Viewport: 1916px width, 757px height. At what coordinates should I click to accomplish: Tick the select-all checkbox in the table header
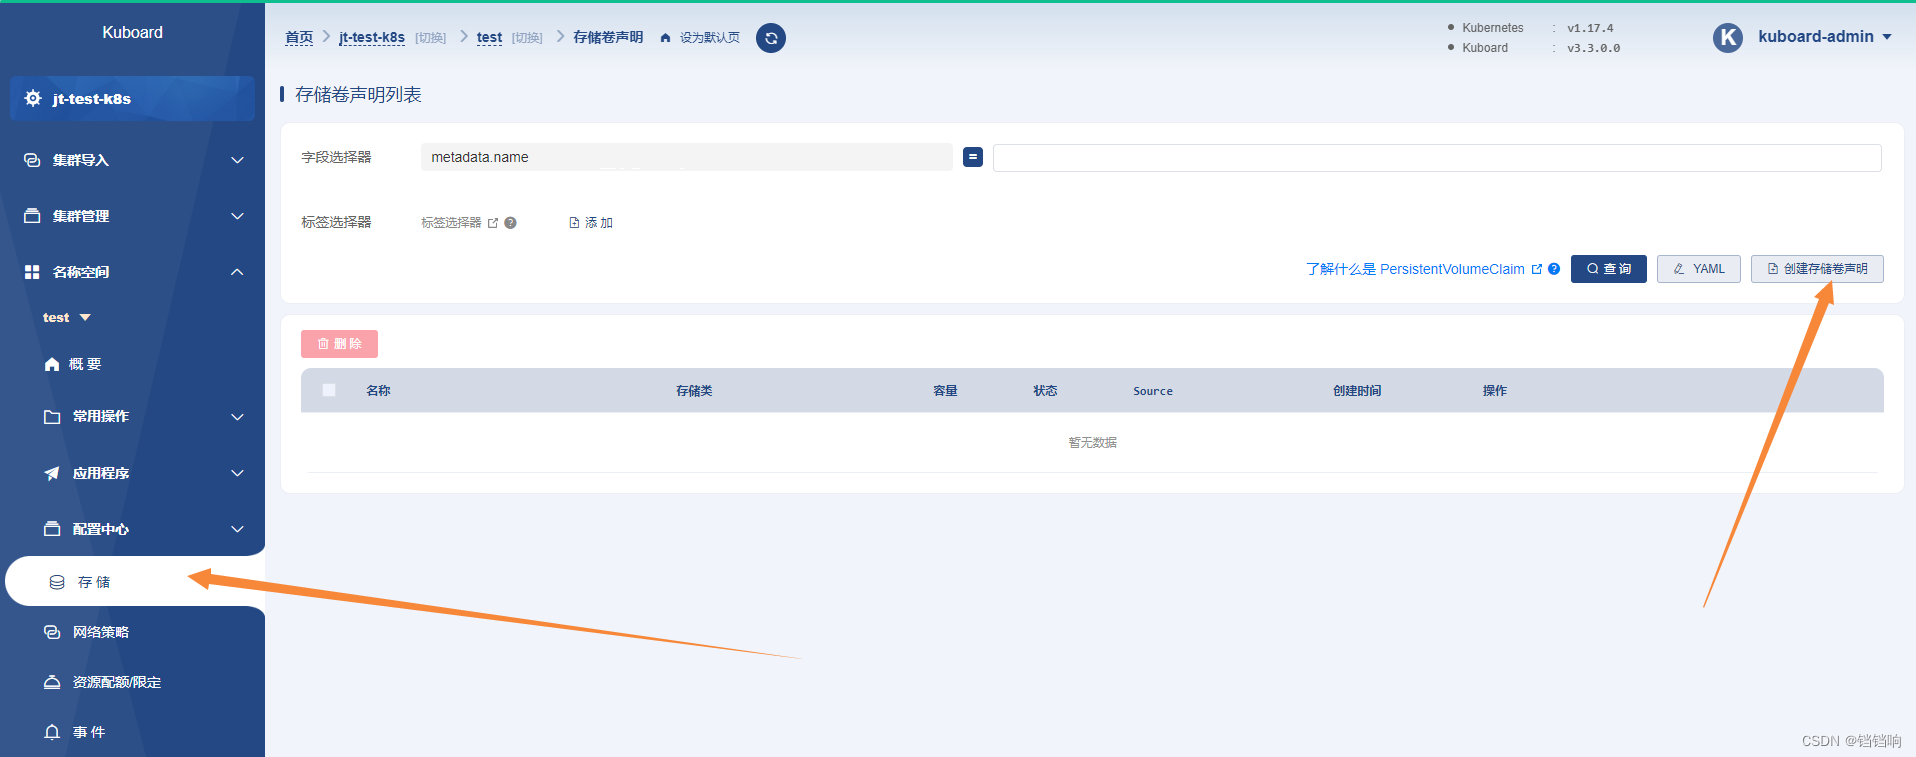[329, 390]
